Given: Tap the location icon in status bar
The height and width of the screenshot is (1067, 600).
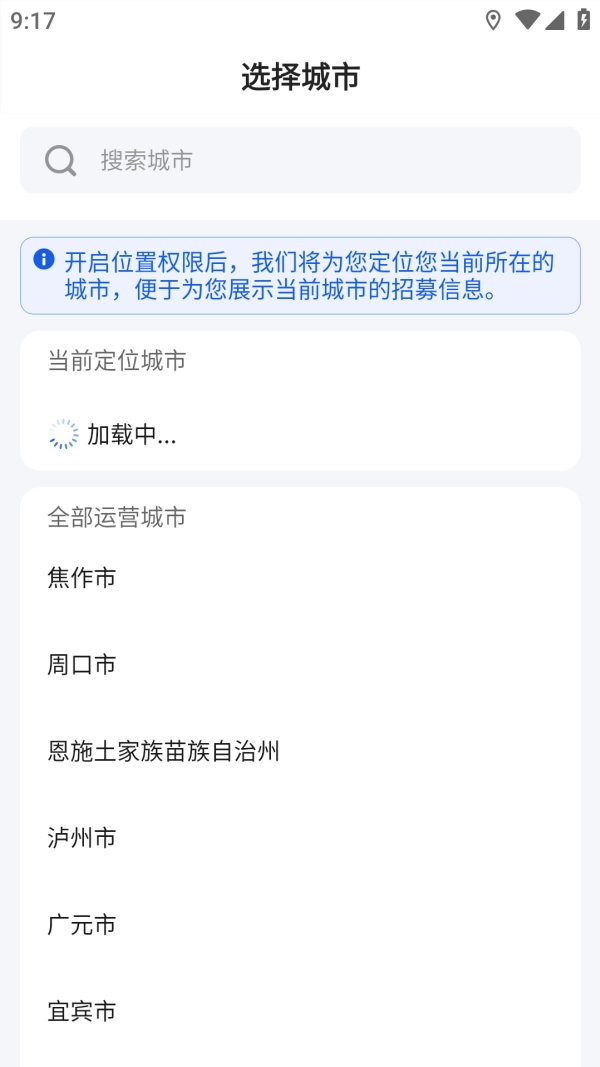Looking at the screenshot, I should (x=493, y=20).
